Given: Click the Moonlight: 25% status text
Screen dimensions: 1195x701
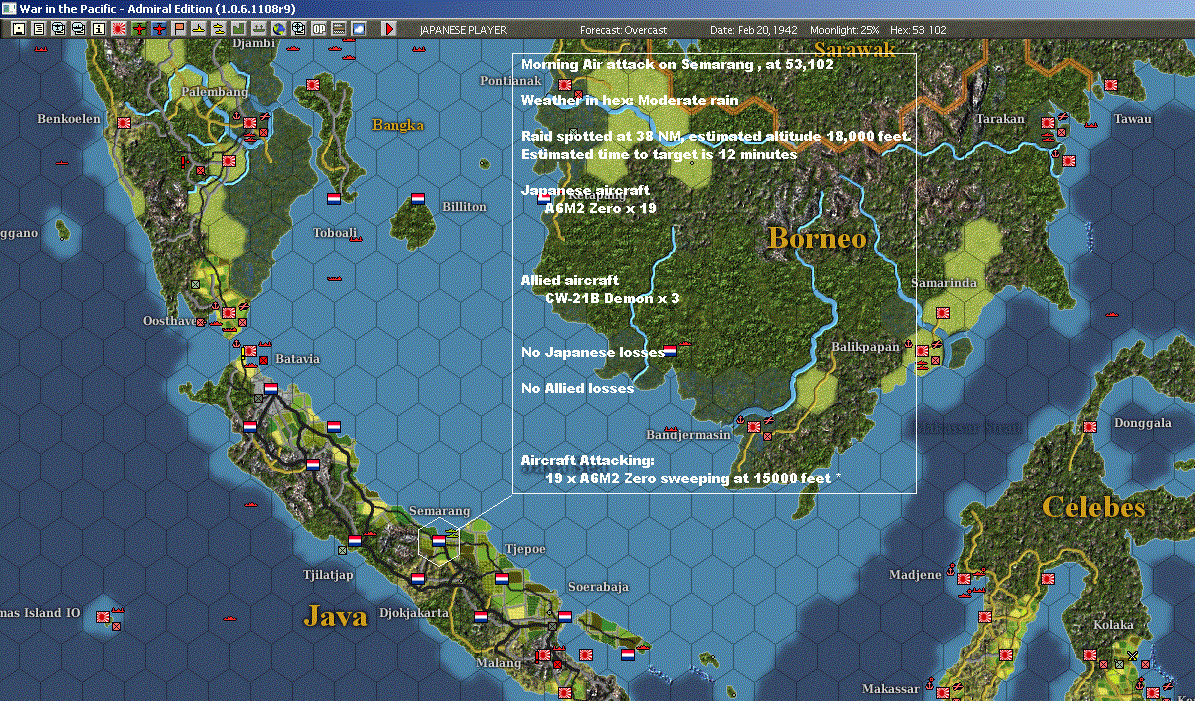Looking at the screenshot, I should (844, 30).
